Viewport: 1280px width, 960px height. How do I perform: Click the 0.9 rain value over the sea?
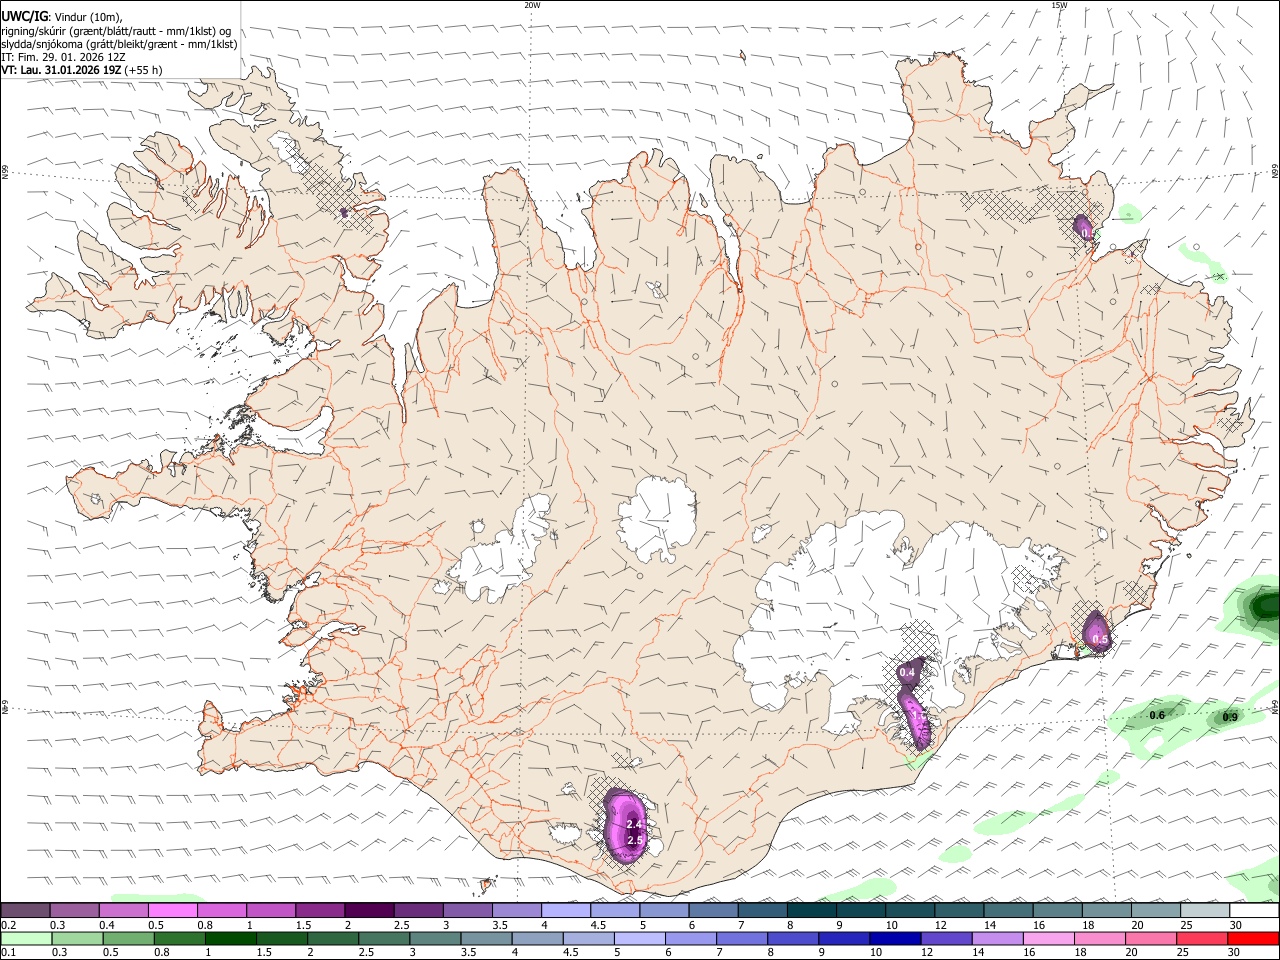[x=1230, y=718]
